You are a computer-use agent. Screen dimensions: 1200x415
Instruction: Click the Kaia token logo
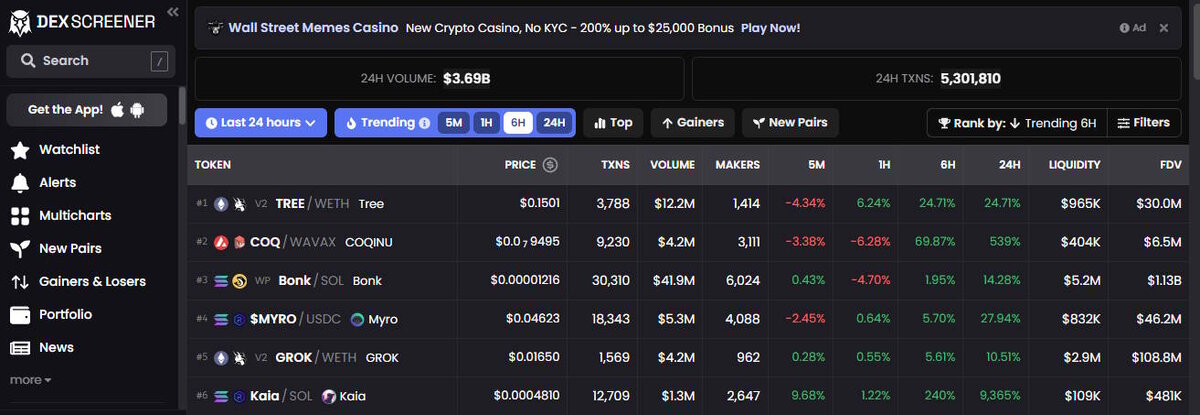(329, 397)
